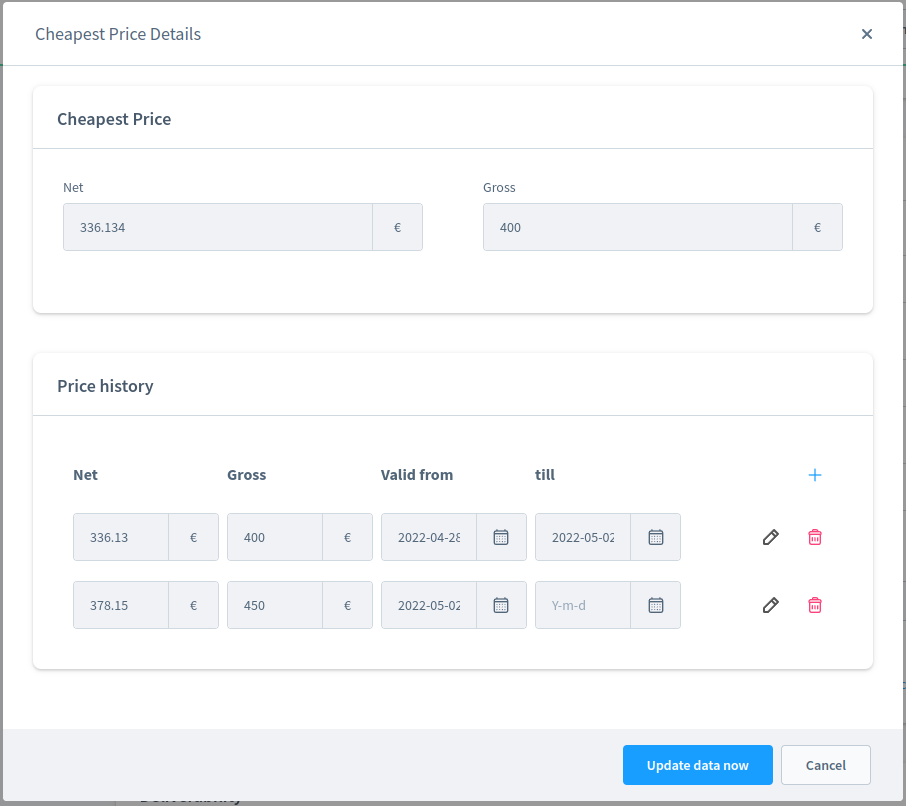
Task: Close the dialog with the X
Action: 867,33
